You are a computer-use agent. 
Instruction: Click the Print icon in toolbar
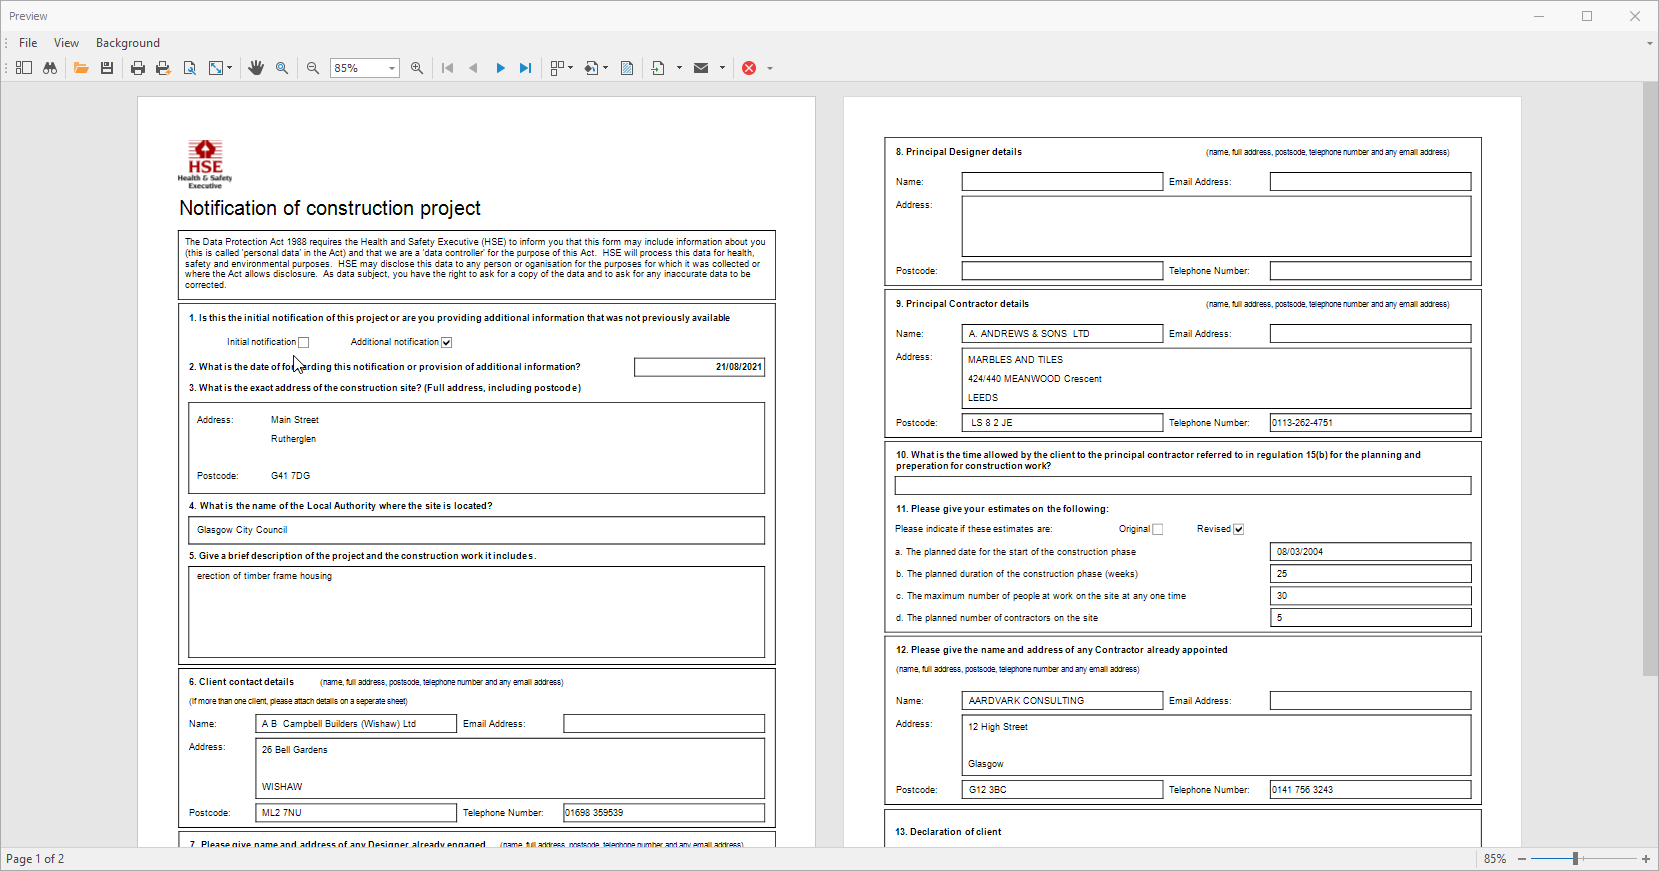tap(138, 68)
